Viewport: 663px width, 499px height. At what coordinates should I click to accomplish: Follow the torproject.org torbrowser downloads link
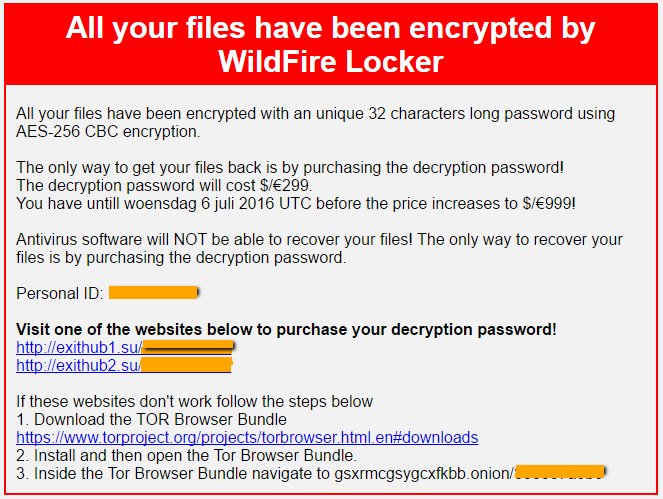[x=247, y=437]
